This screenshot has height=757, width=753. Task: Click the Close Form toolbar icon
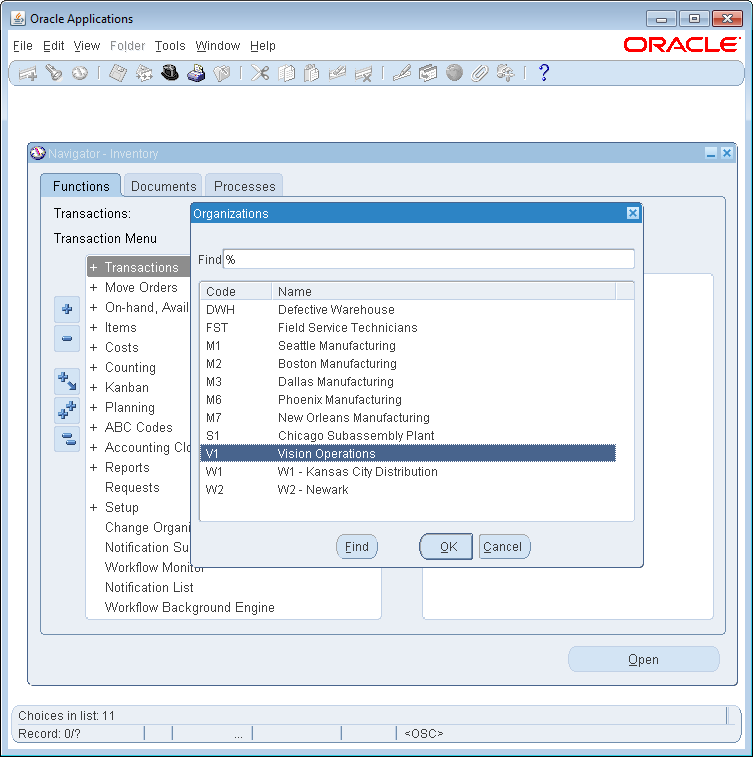222,73
